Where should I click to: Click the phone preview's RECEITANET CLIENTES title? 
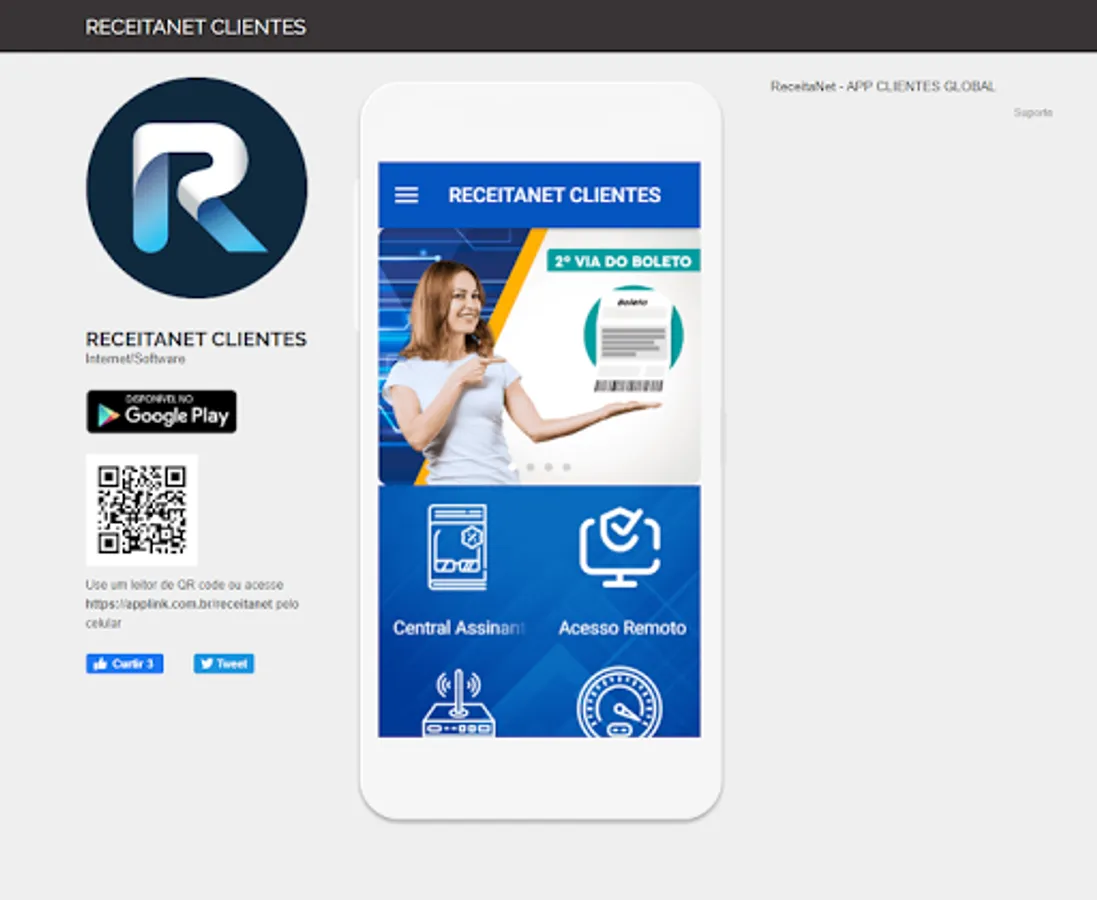554,195
